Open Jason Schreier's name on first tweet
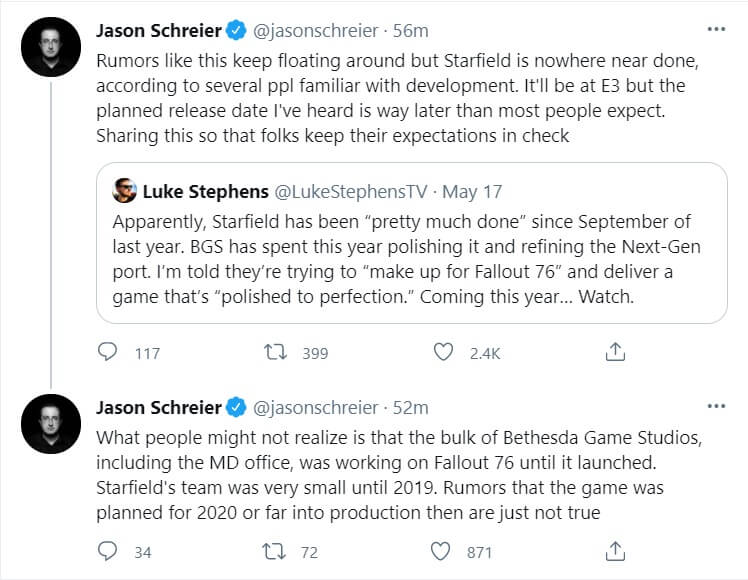 (x=159, y=31)
